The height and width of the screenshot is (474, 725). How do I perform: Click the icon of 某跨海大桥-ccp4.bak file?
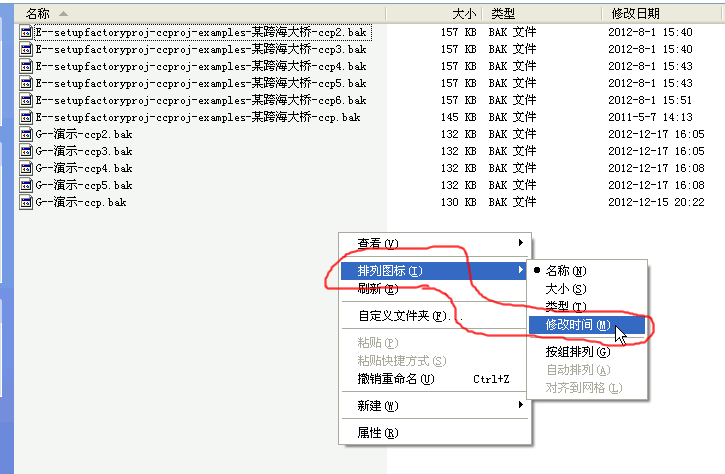point(26,66)
